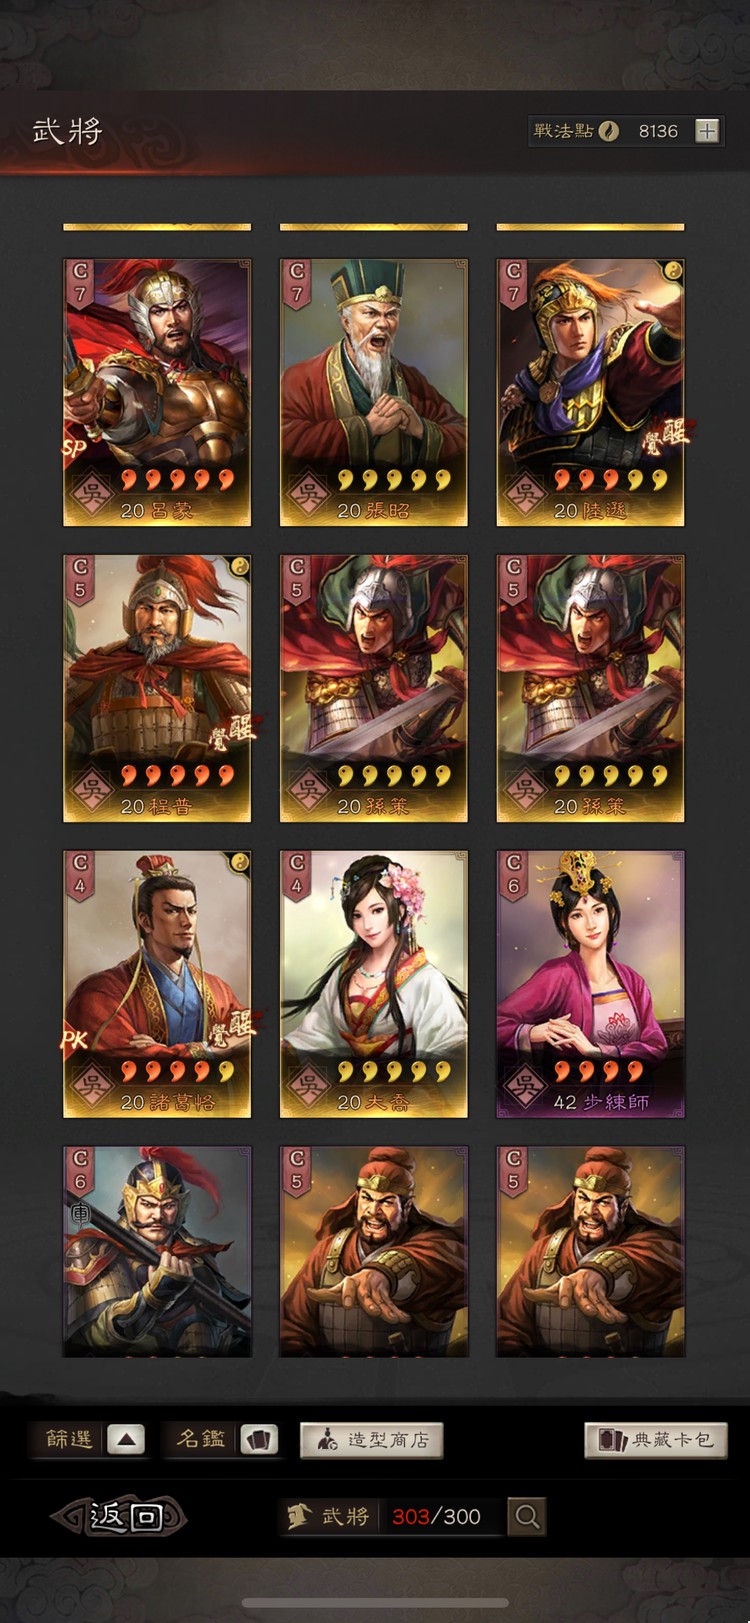Image resolution: width=750 pixels, height=1623 pixels.
Task: Select the 張昭 general card
Action: 374,392
